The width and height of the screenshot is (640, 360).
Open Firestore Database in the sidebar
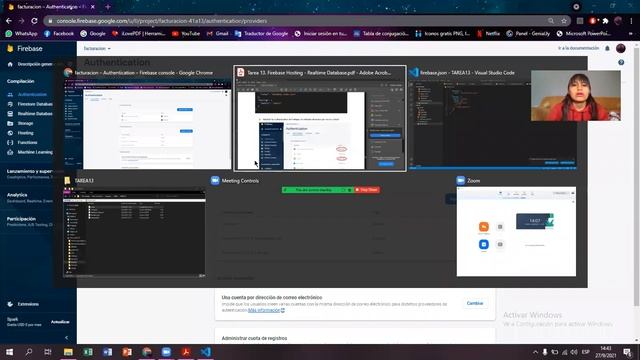point(29,104)
